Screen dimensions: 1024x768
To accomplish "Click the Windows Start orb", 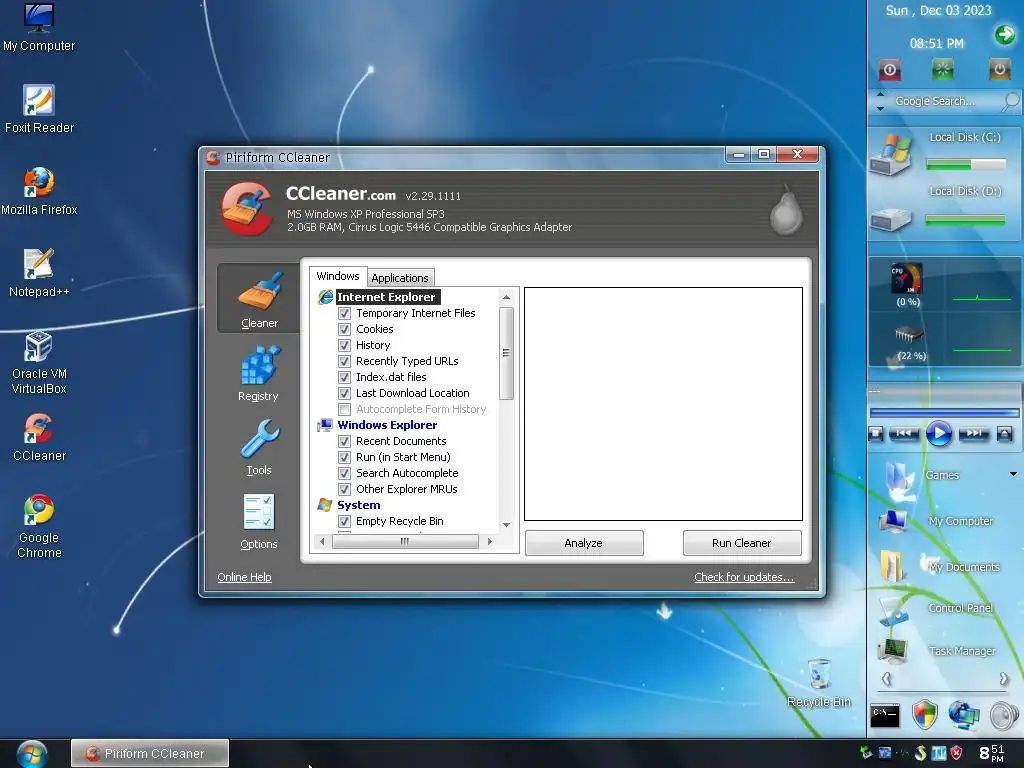I will (32, 753).
